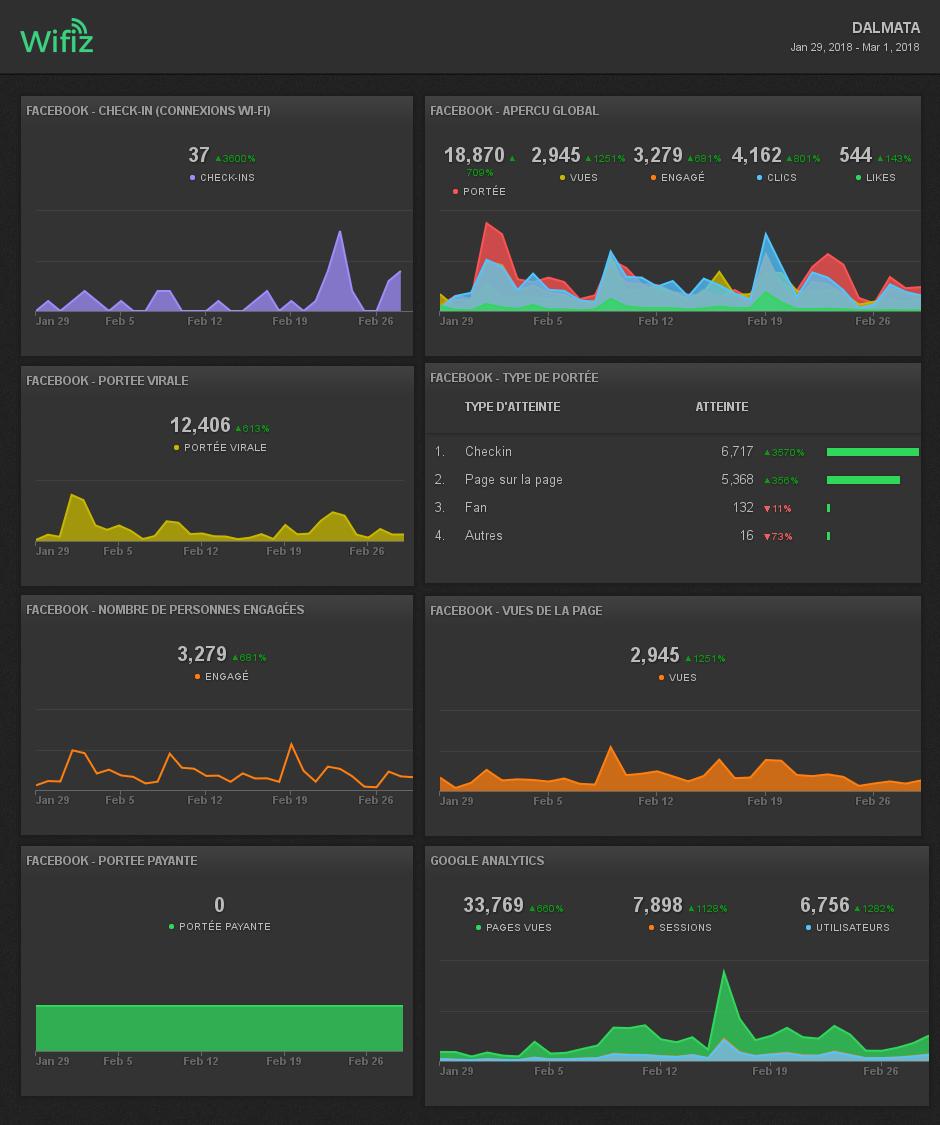The image size is (940, 1125).
Task: Click the purple Check-ins legend dot
Action: (193, 178)
